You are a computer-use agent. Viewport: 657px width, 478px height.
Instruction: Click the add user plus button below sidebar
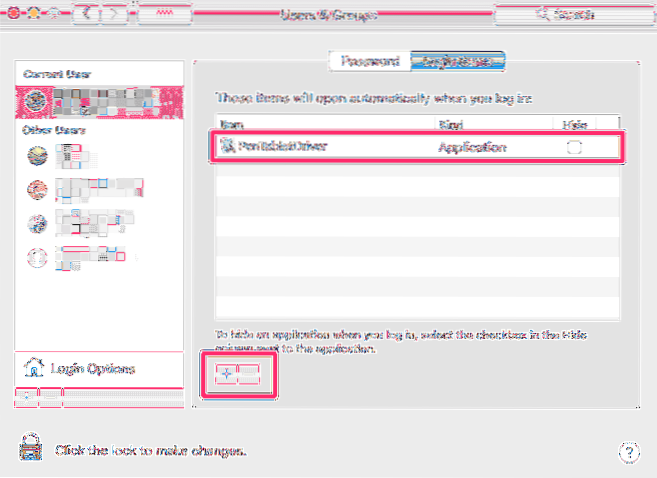point(27,395)
